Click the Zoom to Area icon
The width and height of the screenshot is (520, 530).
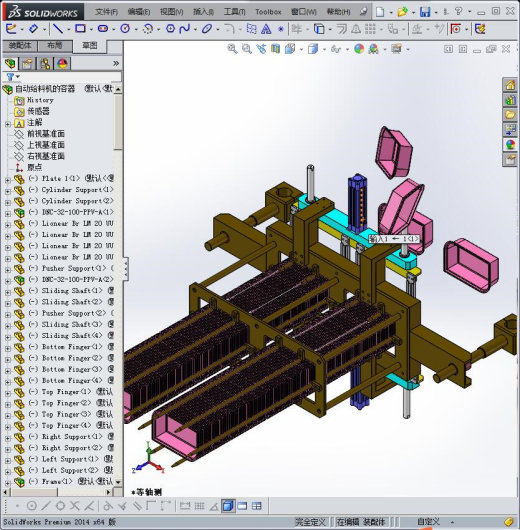pyautogui.click(x=246, y=49)
